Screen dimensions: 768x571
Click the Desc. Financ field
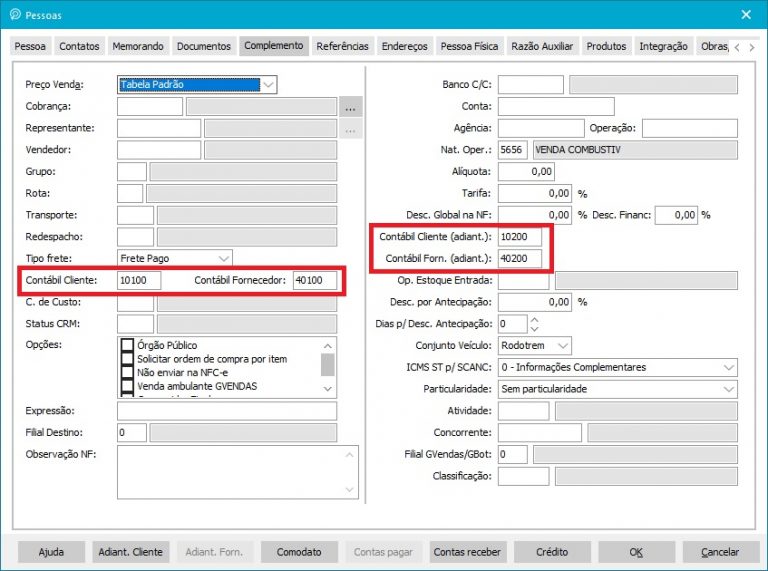pyautogui.click(x=676, y=215)
